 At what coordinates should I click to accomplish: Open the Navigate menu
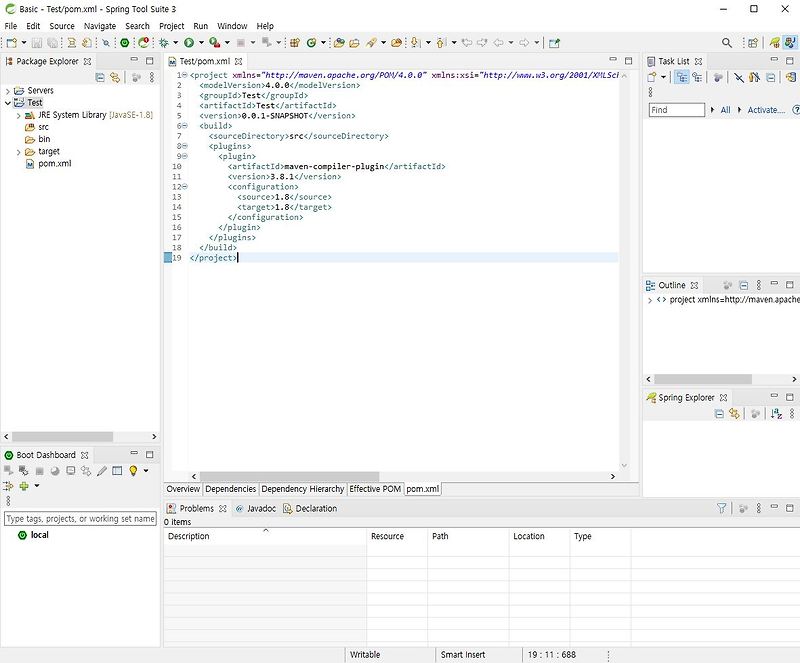tap(99, 26)
